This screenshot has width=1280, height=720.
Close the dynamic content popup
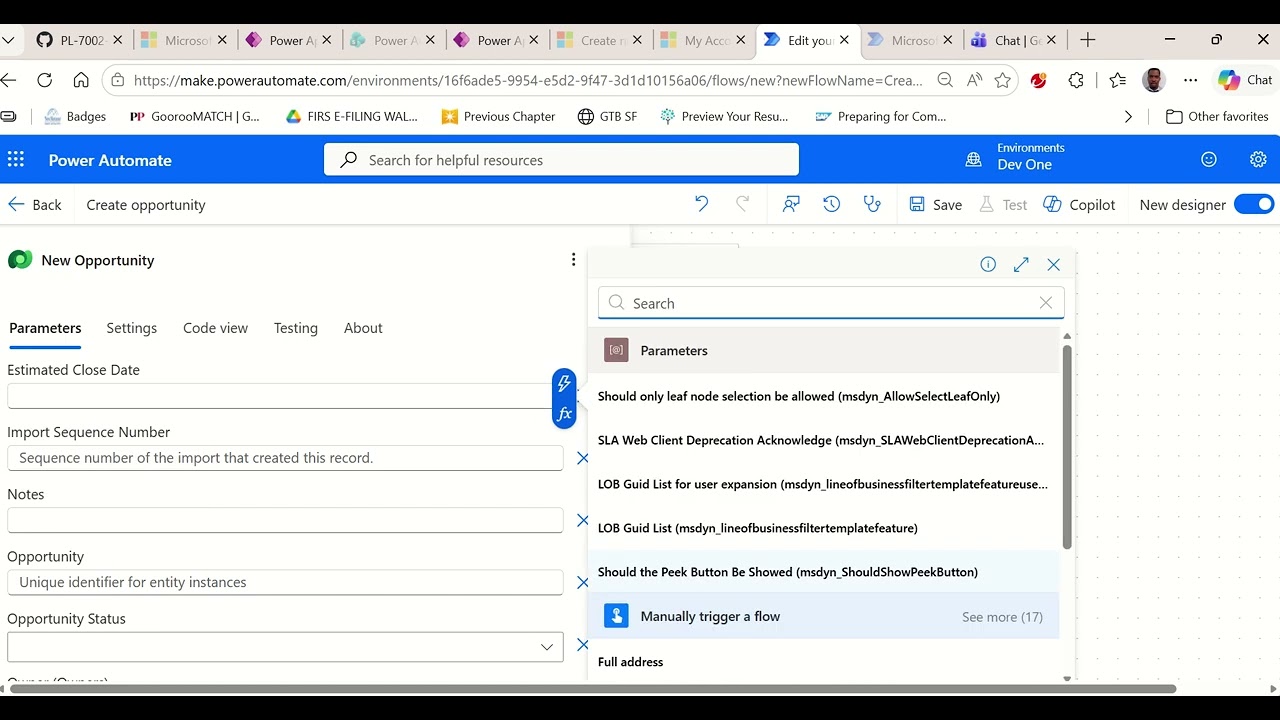1053,264
